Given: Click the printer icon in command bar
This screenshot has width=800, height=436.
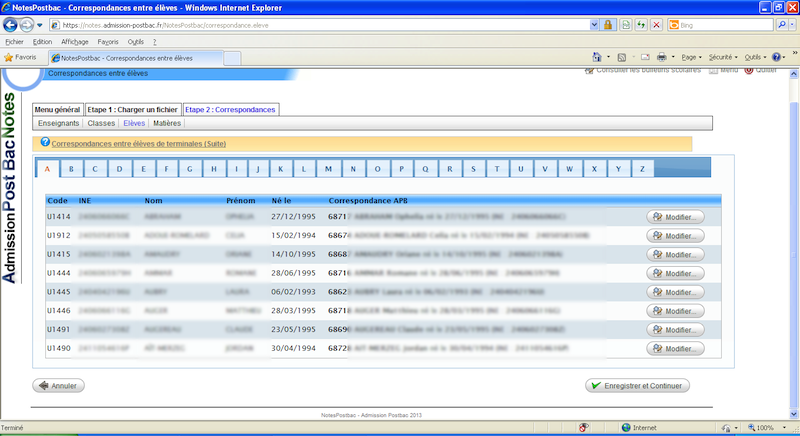Looking at the screenshot, I should (x=661, y=58).
